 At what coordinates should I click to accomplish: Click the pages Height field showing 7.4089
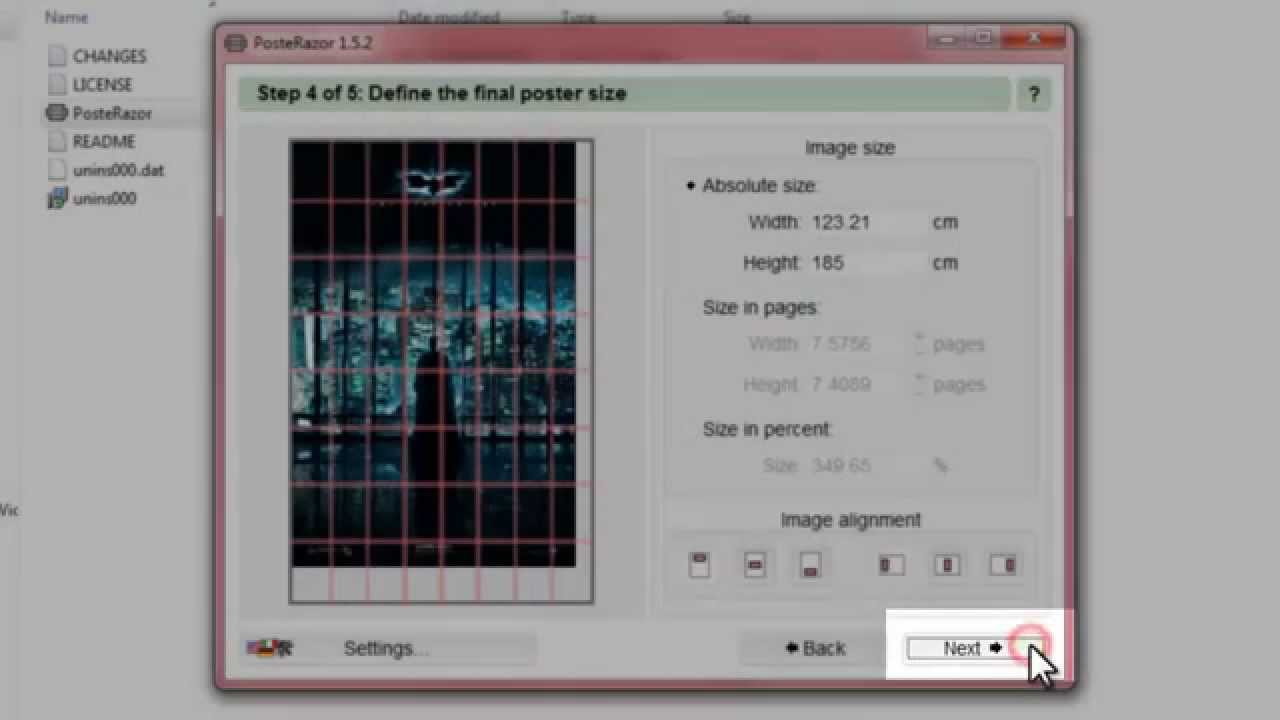pyautogui.click(x=859, y=385)
